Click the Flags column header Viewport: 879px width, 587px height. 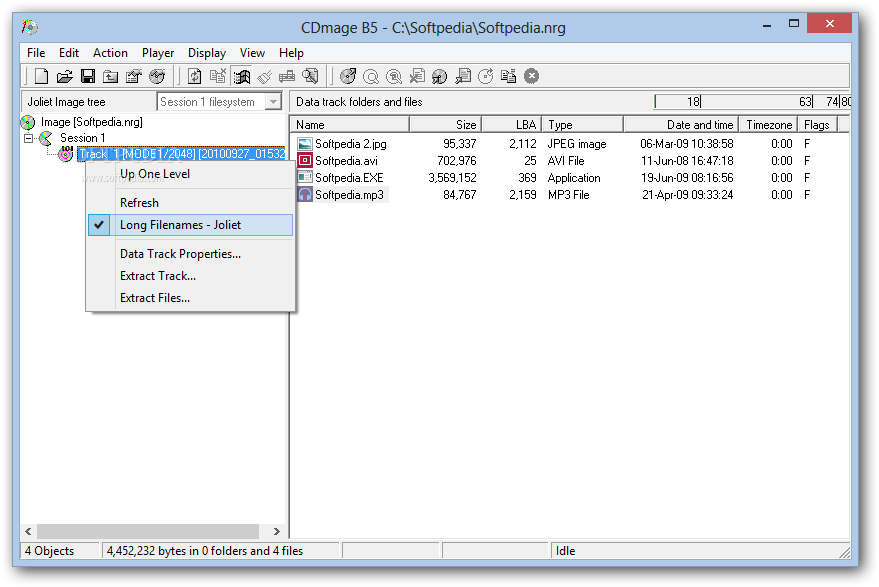tap(817, 124)
